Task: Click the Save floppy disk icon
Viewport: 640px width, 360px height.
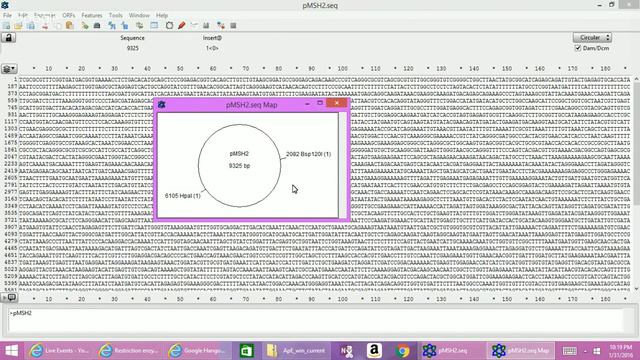Action: [x=31, y=26]
